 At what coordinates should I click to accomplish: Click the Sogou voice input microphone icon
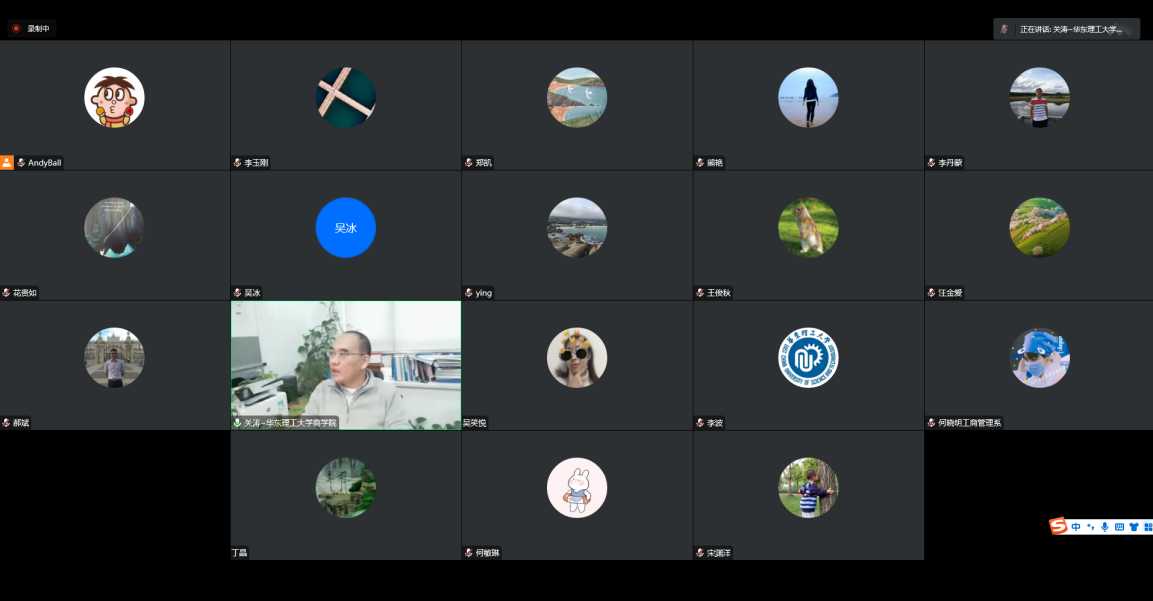(1105, 527)
